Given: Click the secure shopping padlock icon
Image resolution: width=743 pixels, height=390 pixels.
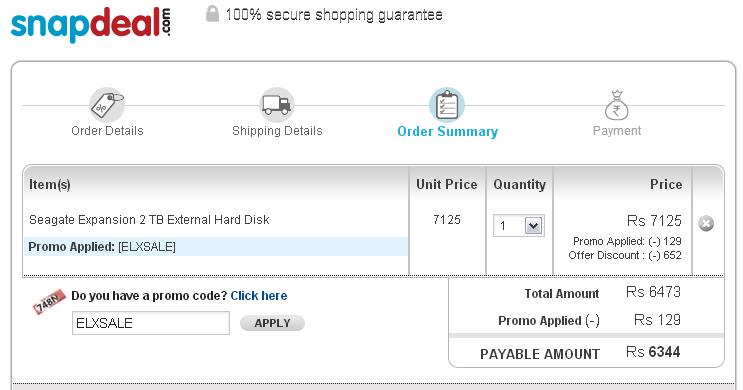Looking at the screenshot, I should (x=212, y=14).
